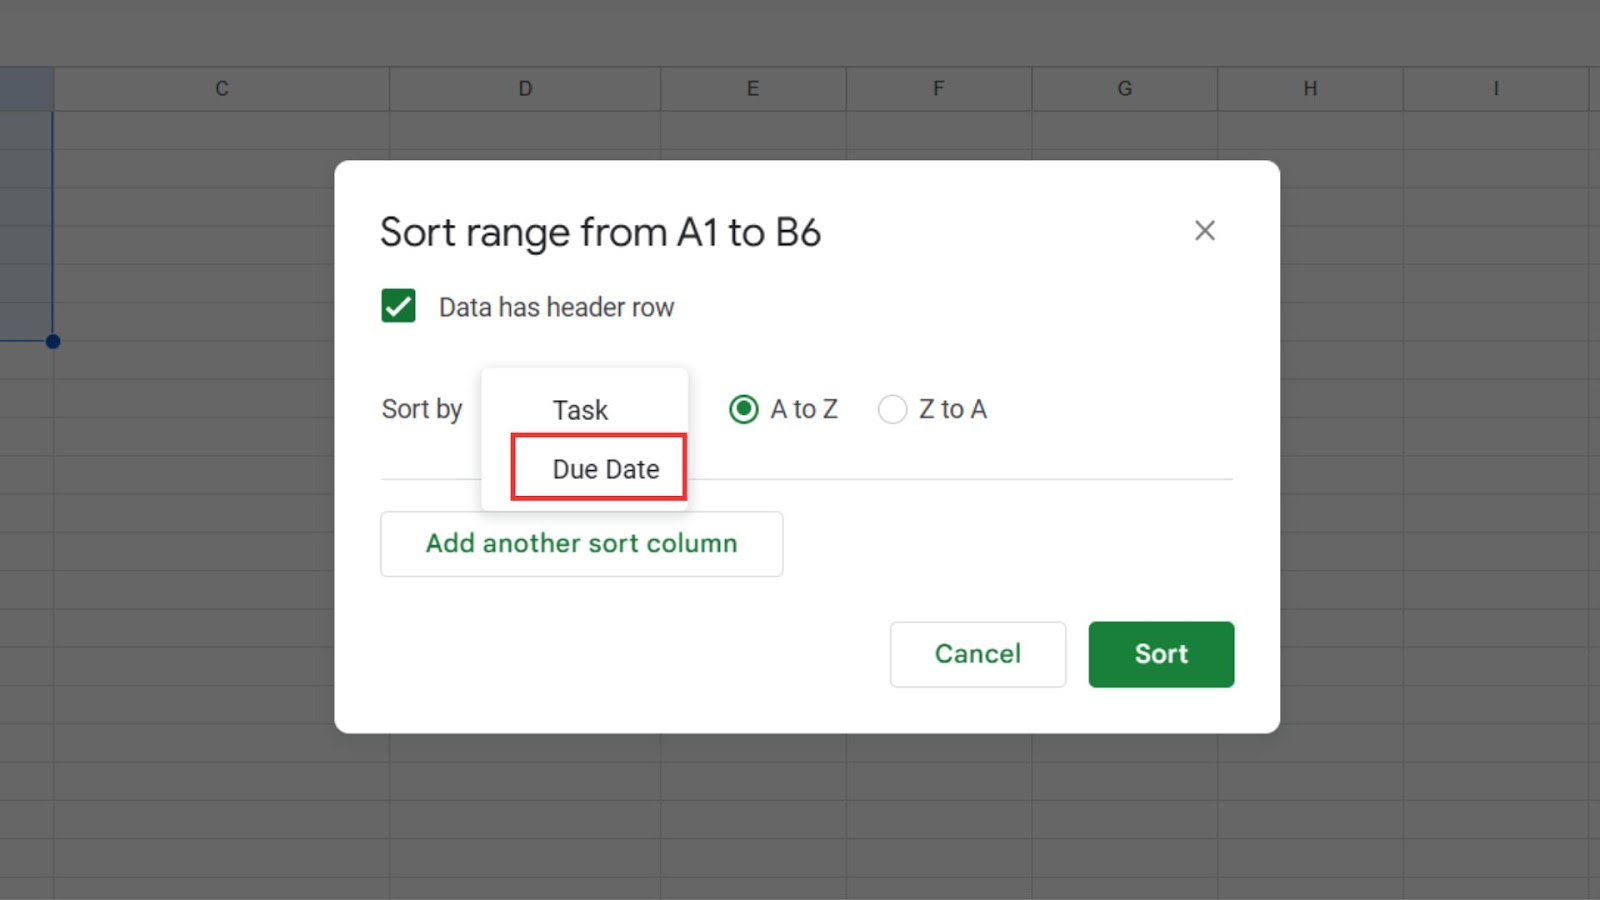Select column header G

(x=1124, y=88)
